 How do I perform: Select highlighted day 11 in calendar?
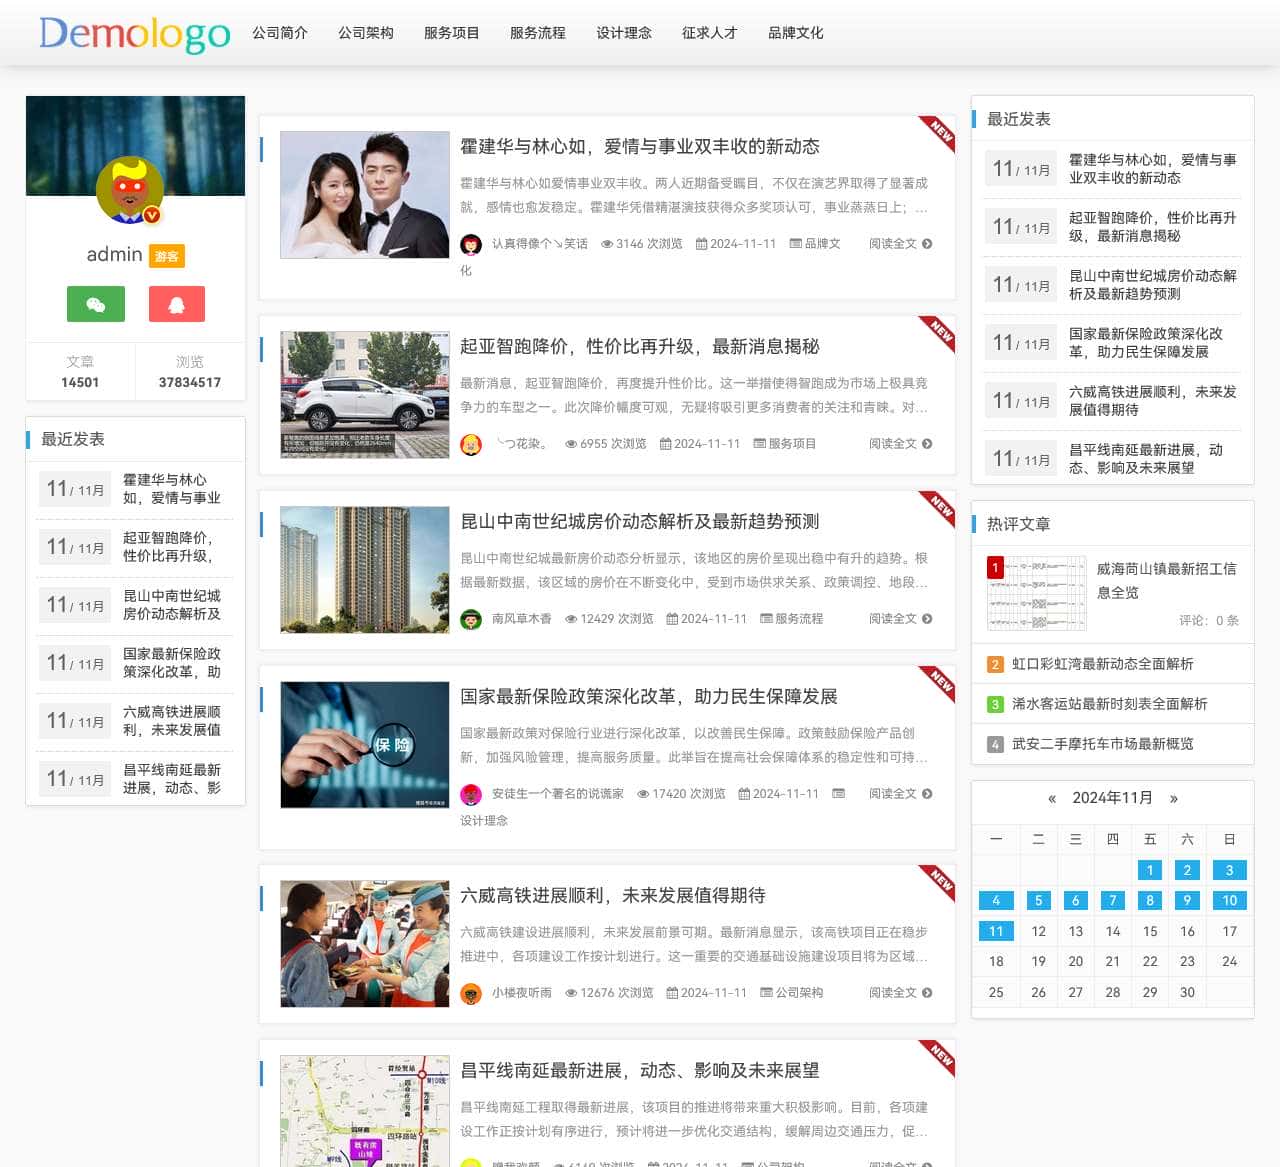(x=996, y=931)
